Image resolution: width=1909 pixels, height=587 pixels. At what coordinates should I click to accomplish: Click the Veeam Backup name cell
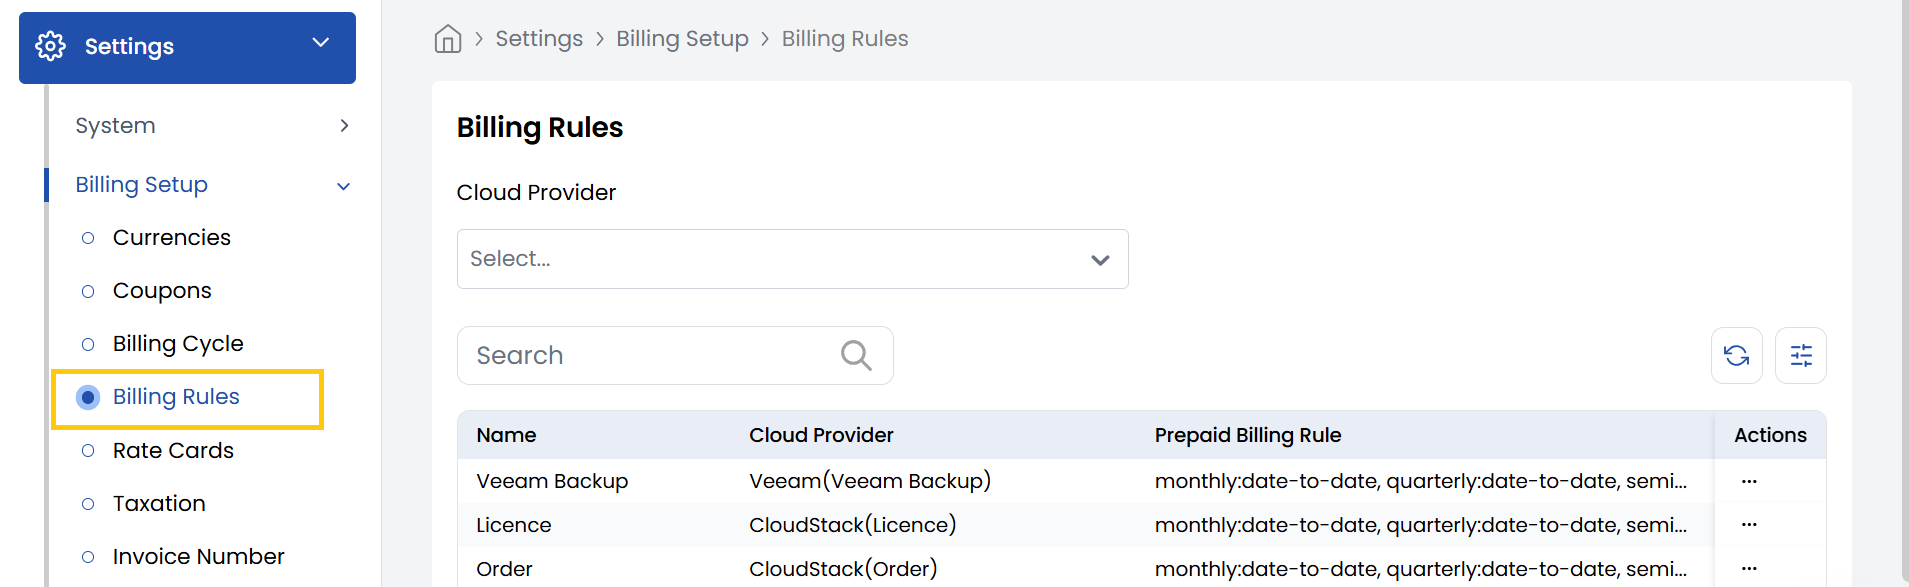point(552,481)
